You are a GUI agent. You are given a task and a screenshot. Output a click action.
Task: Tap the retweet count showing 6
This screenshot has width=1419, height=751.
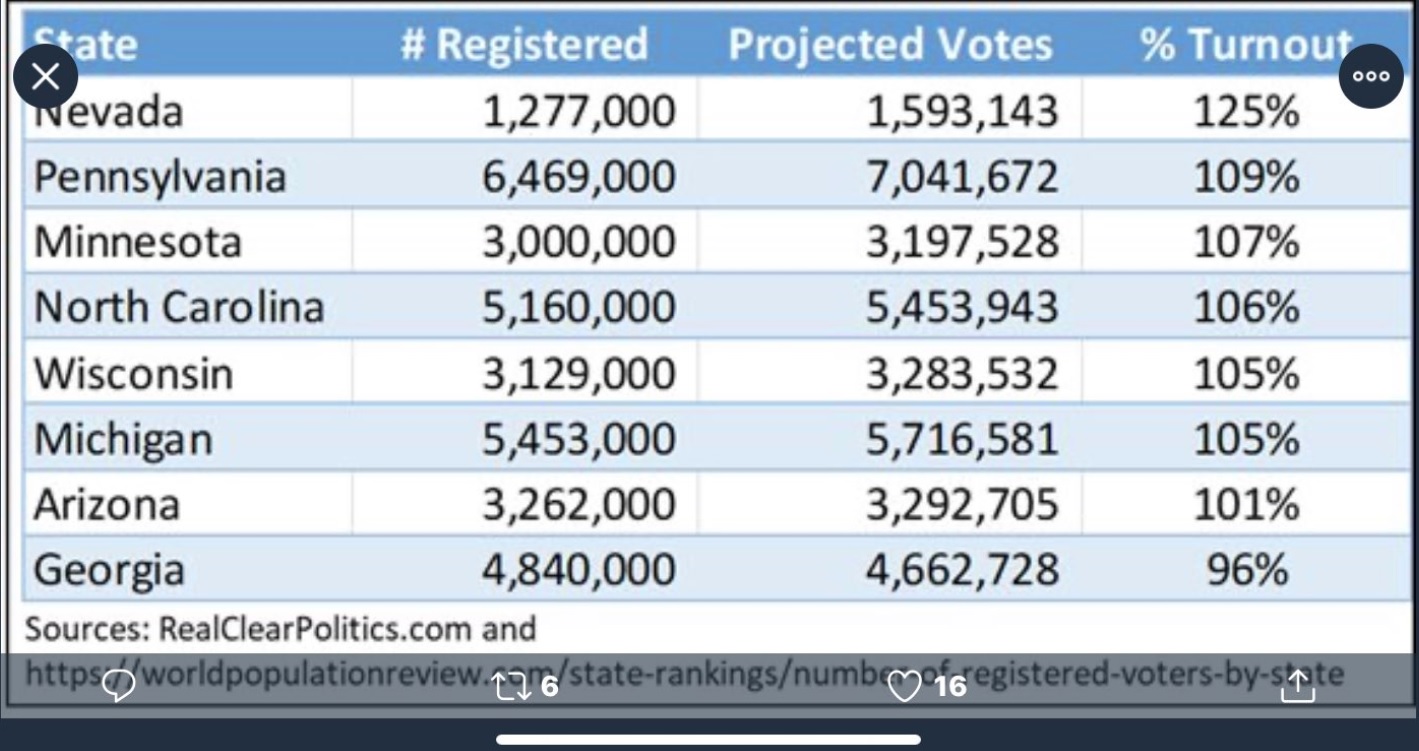[549, 686]
